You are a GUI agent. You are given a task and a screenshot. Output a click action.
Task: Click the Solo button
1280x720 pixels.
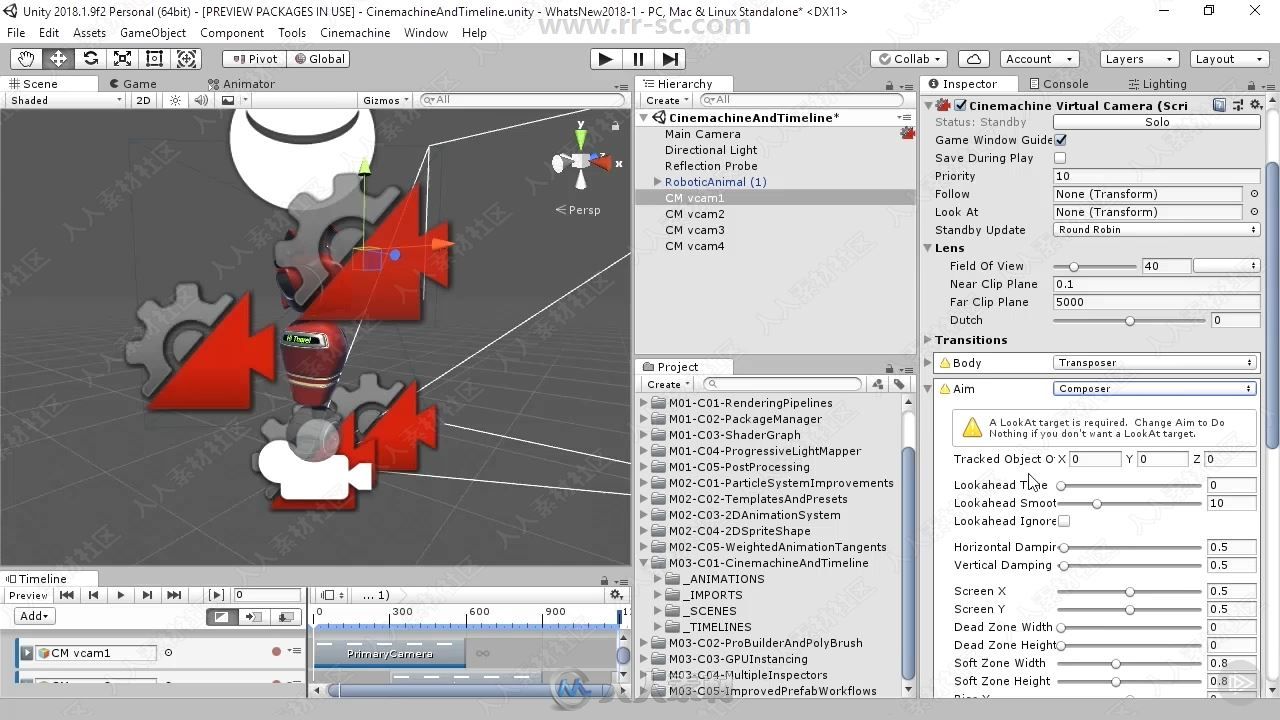[1156, 122]
